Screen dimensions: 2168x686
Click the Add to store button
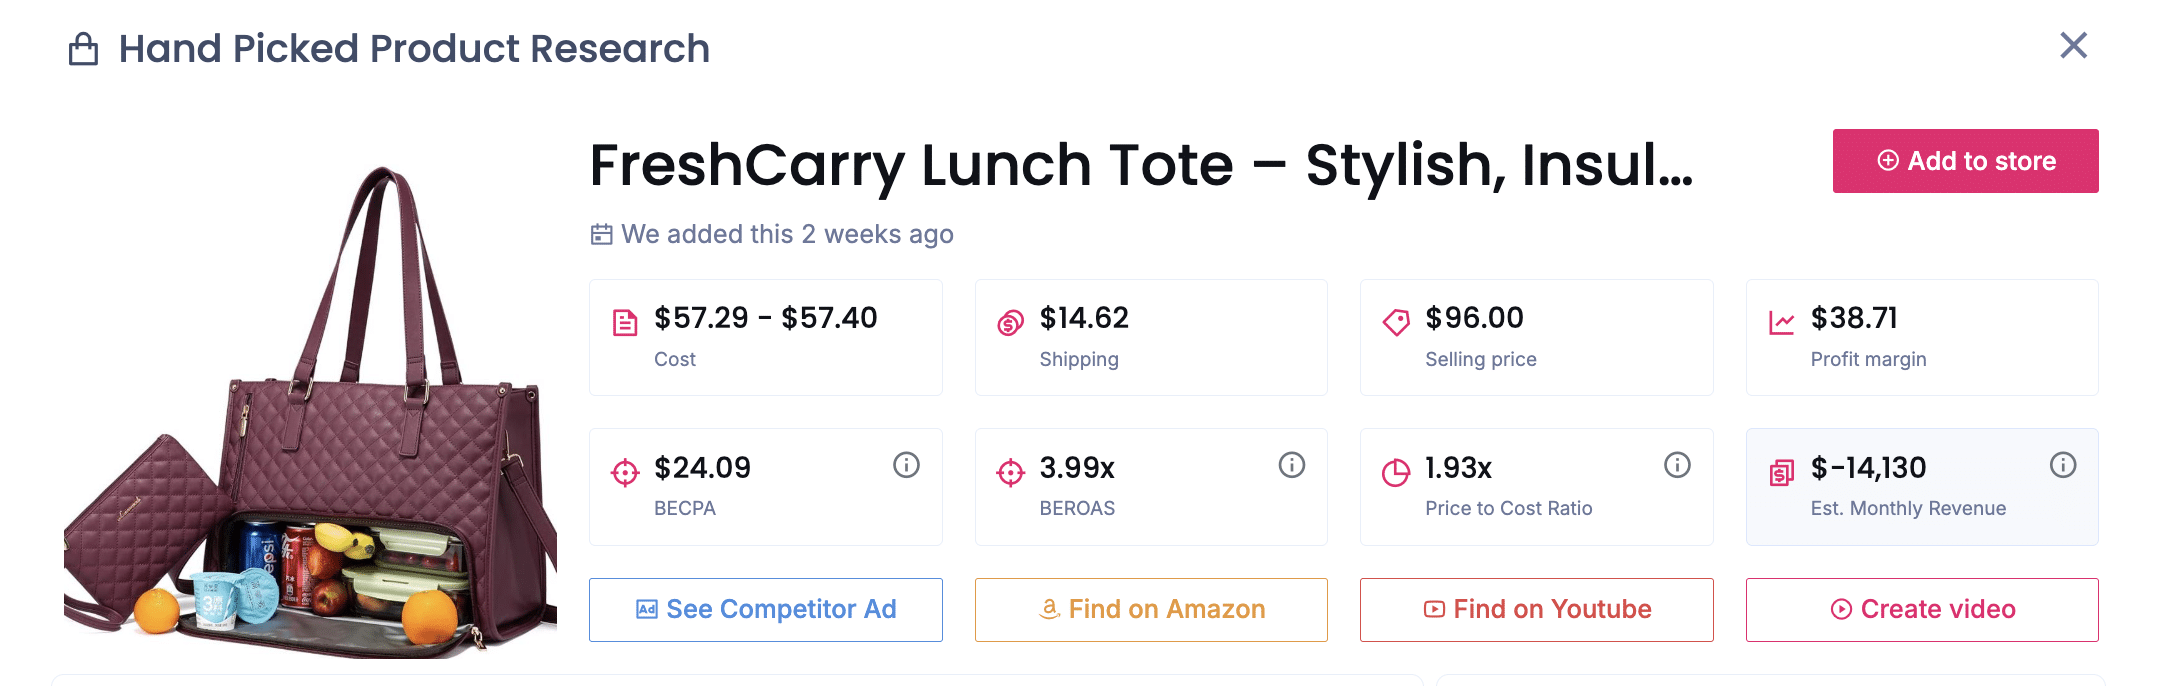pyautogui.click(x=1964, y=160)
